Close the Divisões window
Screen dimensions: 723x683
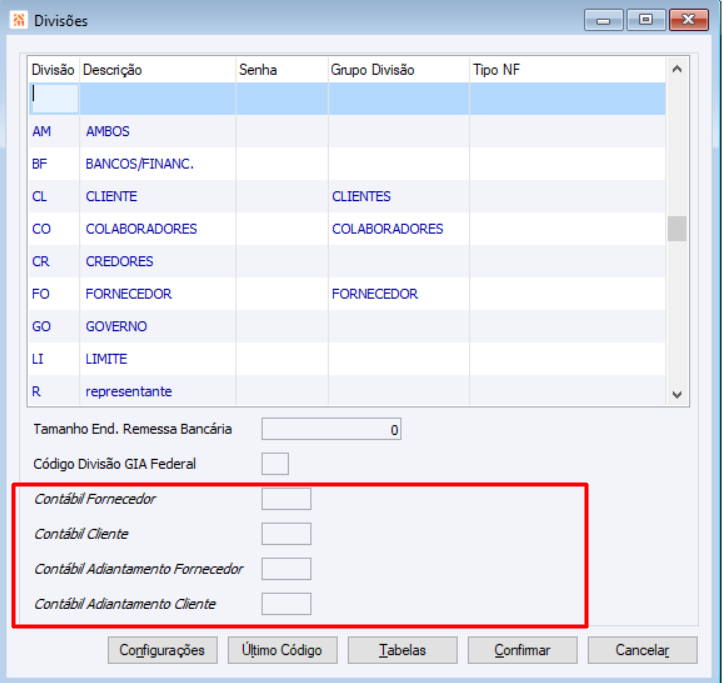click(x=689, y=20)
